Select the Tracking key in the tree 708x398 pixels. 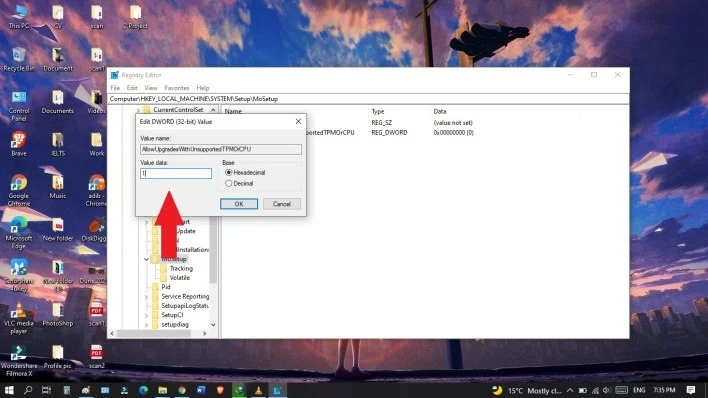click(181, 269)
